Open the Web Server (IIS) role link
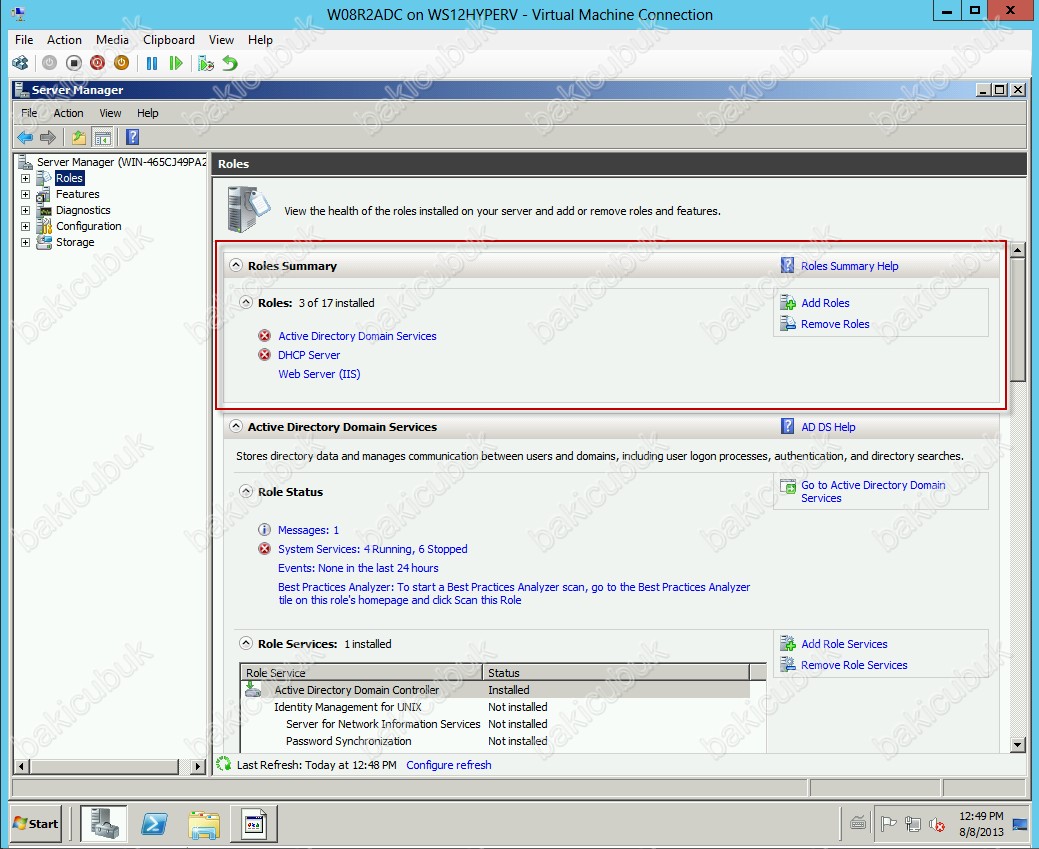This screenshot has width=1039, height=849. [x=319, y=374]
